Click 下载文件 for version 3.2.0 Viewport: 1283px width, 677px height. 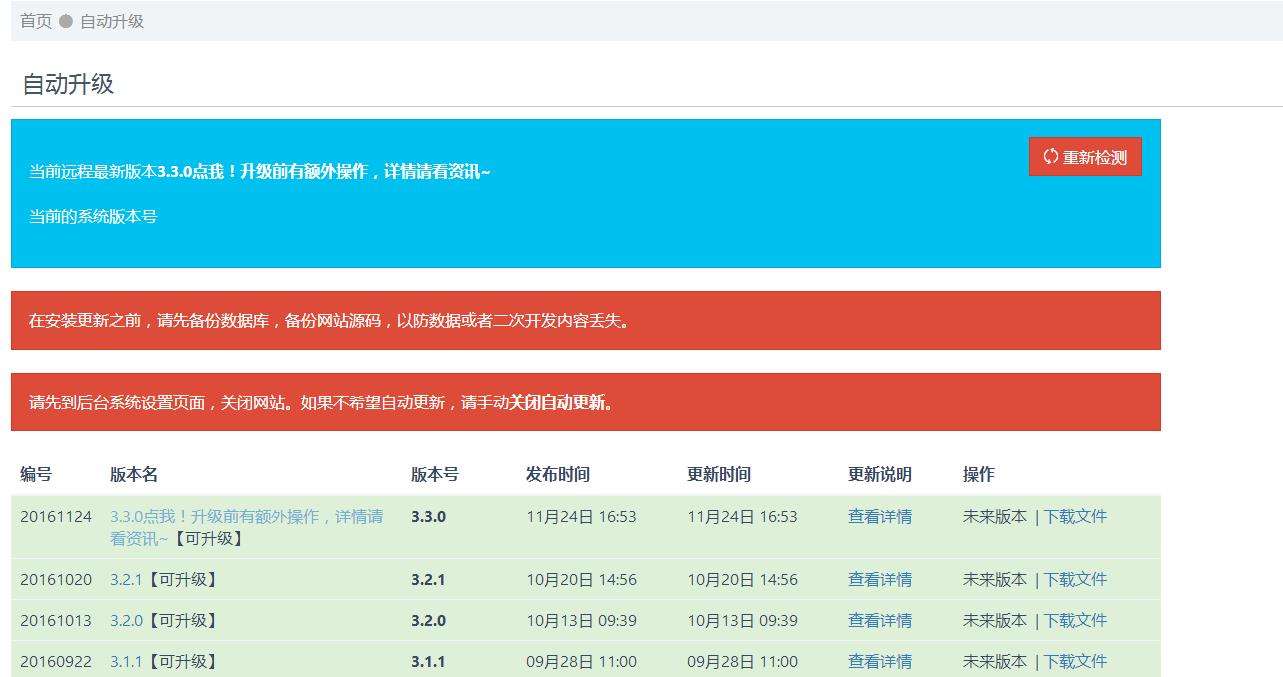(x=1076, y=620)
